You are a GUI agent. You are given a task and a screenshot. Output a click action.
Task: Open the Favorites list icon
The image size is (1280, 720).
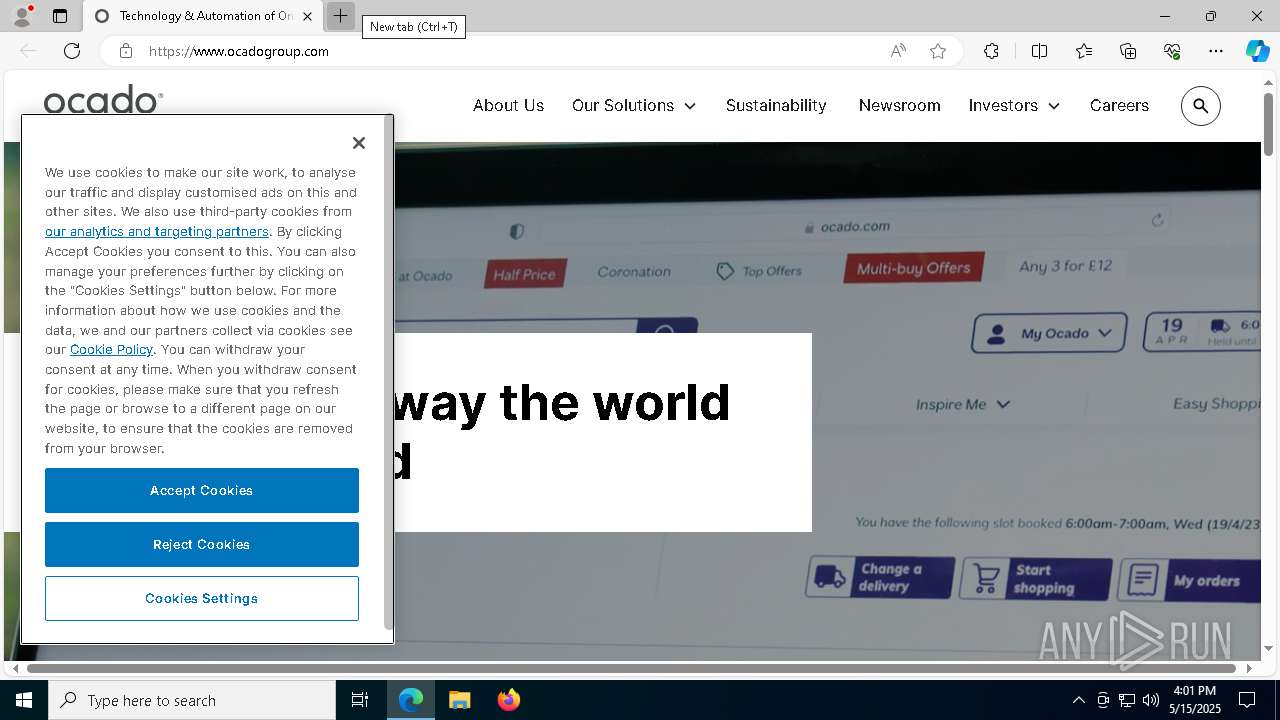(1084, 51)
